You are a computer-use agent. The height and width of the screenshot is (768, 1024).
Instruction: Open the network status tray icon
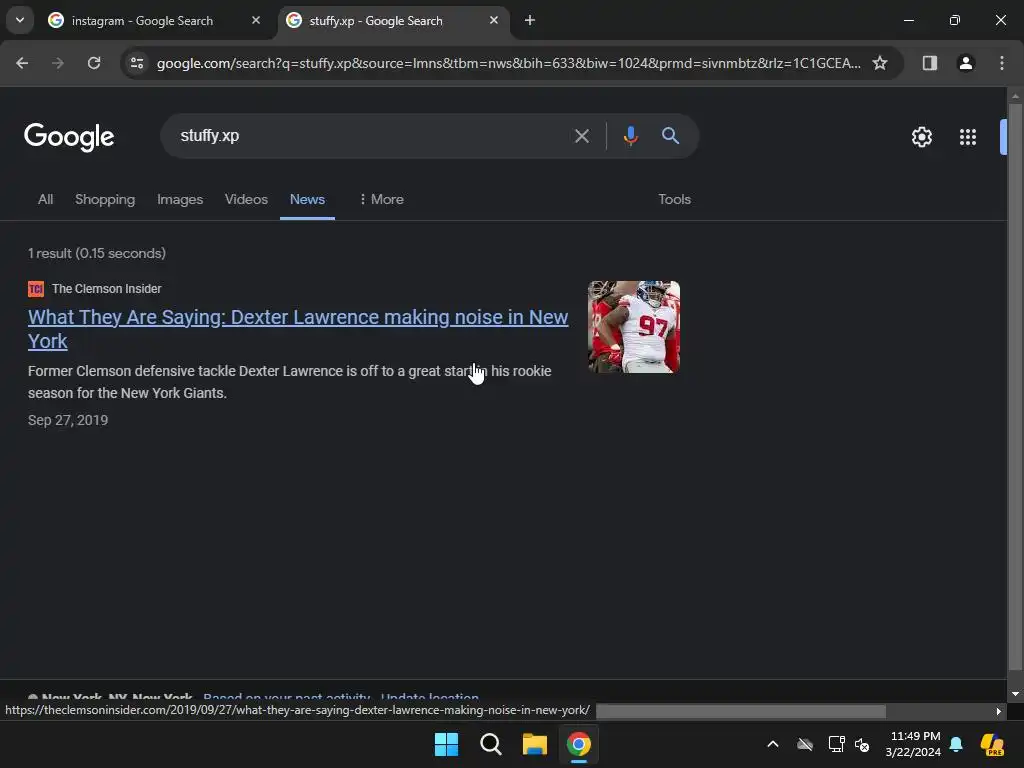[837, 744]
